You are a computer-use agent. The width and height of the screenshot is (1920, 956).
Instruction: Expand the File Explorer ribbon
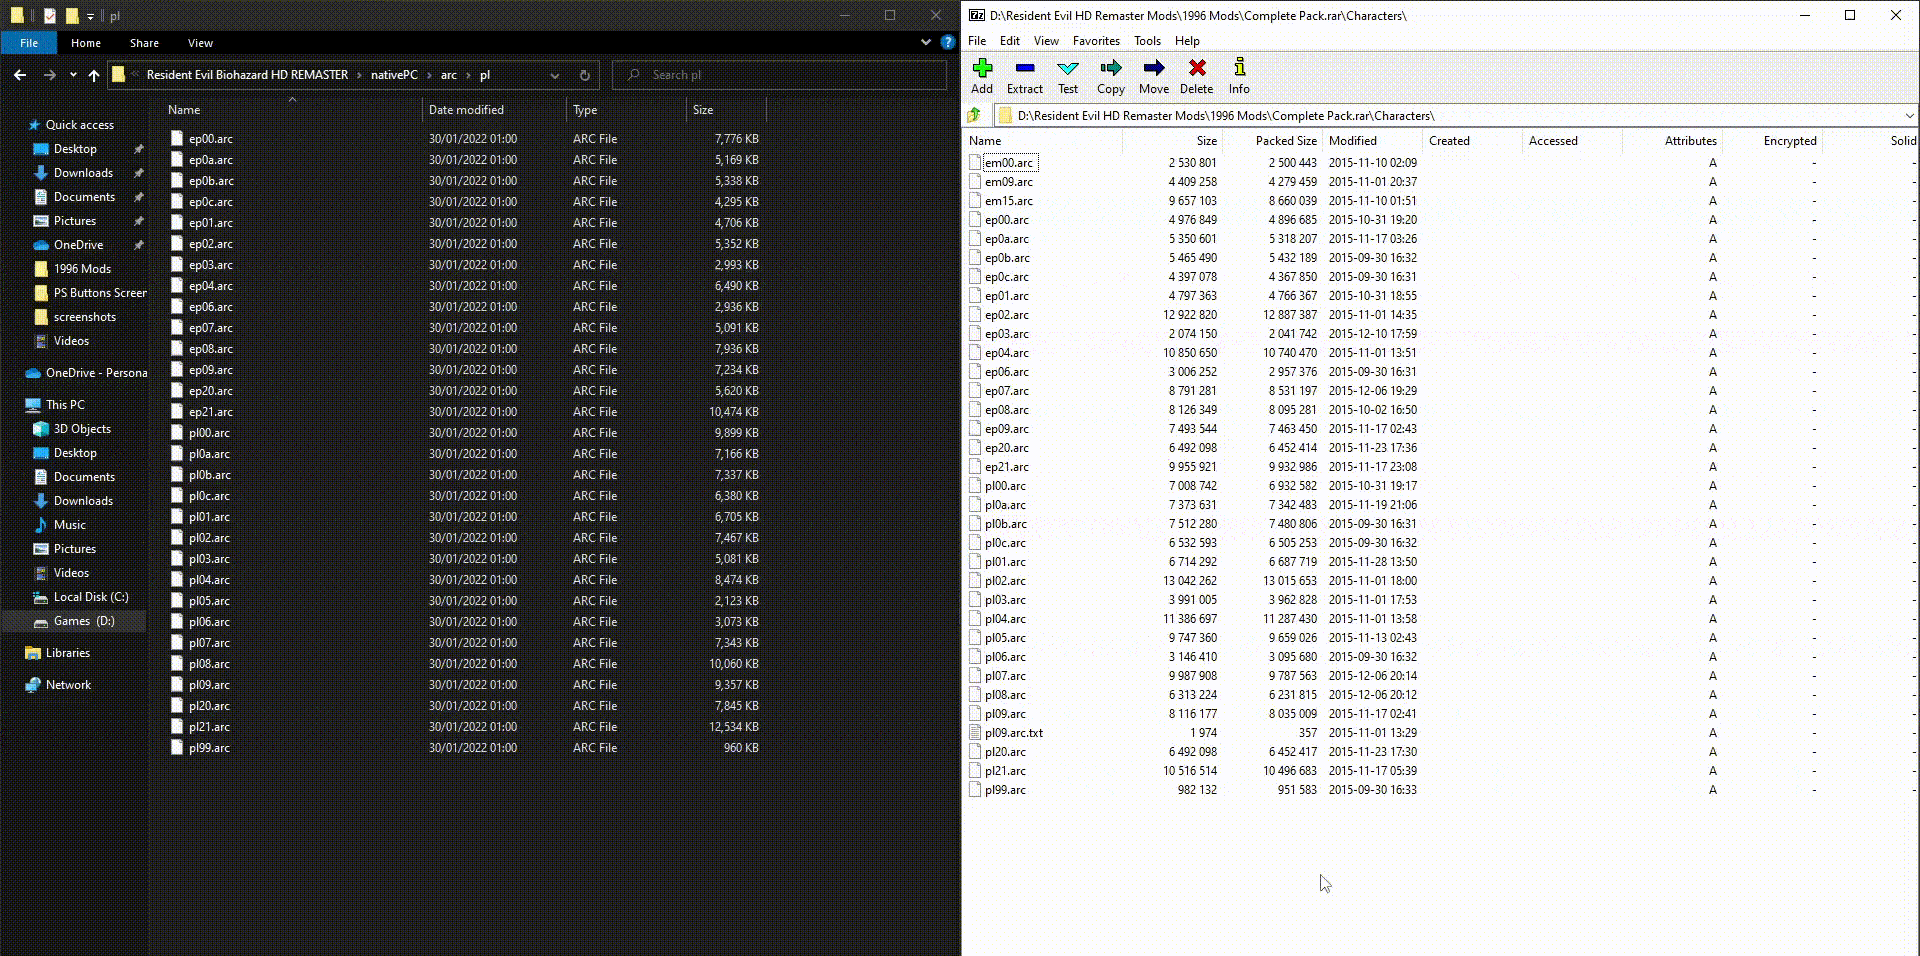[925, 42]
